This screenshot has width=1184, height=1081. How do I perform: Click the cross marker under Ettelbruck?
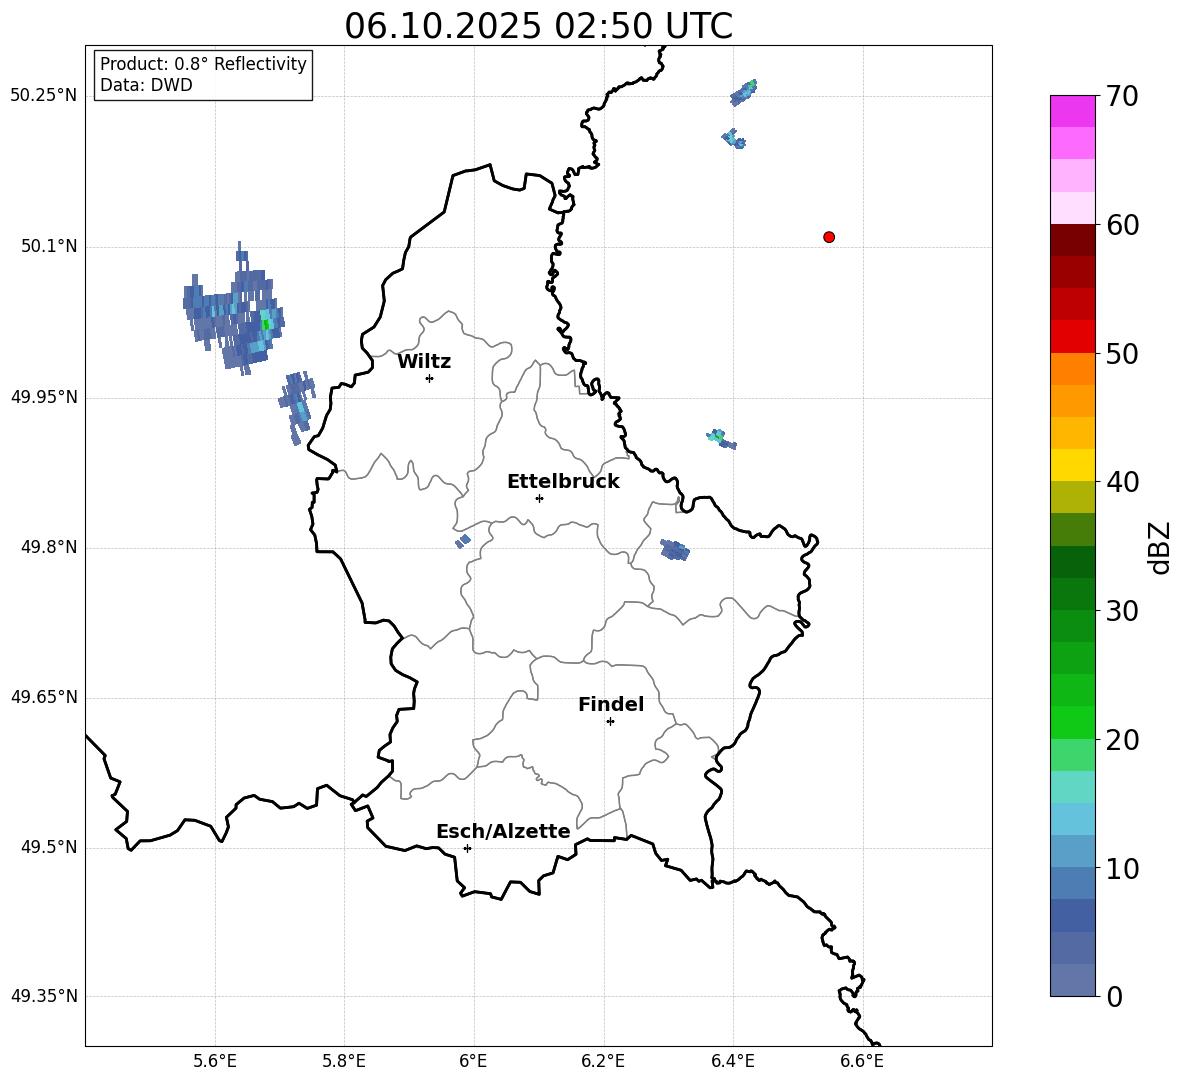[539, 498]
